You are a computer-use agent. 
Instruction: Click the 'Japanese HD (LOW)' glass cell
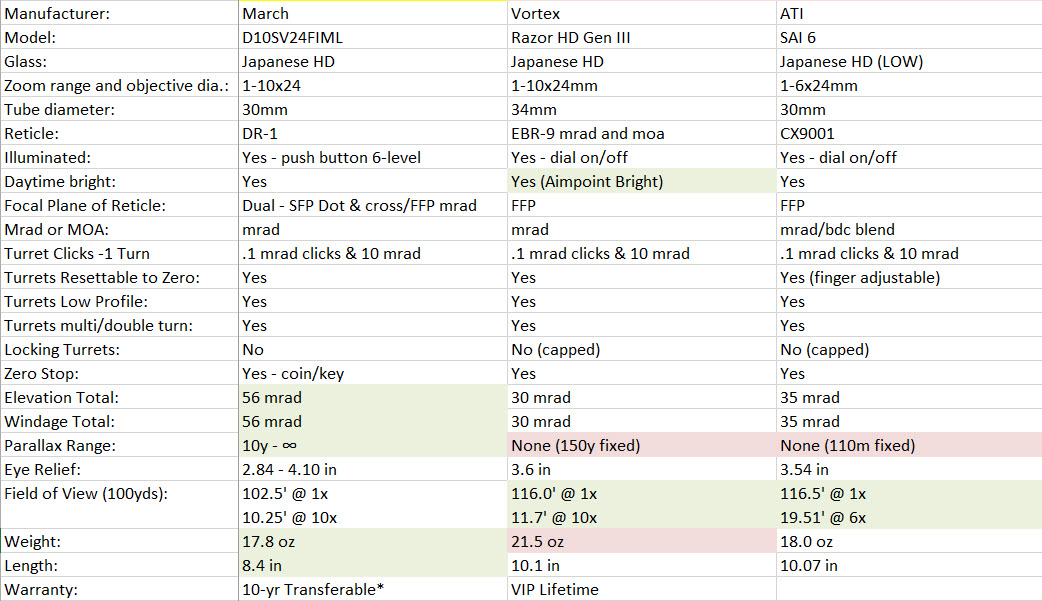click(x=909, y=61)
